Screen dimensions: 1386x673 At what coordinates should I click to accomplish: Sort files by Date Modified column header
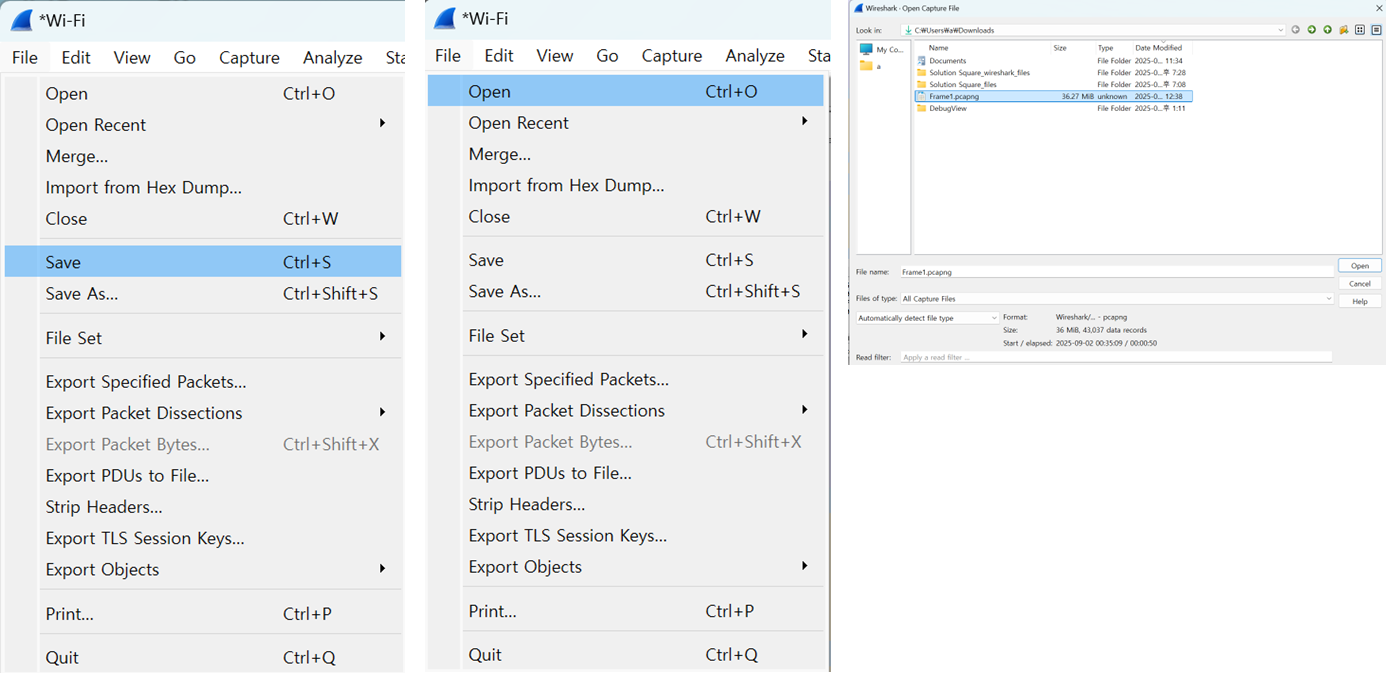pyautogui.click(x=1160, y=48)
